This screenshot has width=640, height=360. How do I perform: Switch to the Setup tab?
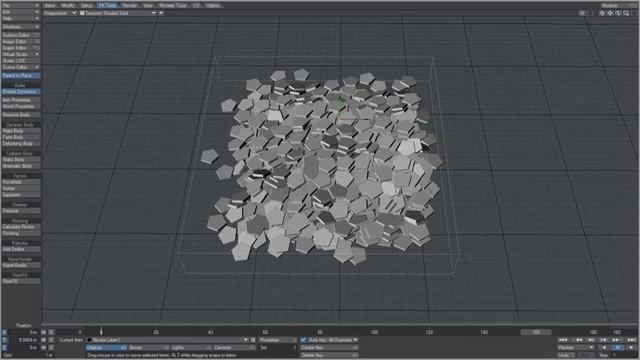(86, 6)
